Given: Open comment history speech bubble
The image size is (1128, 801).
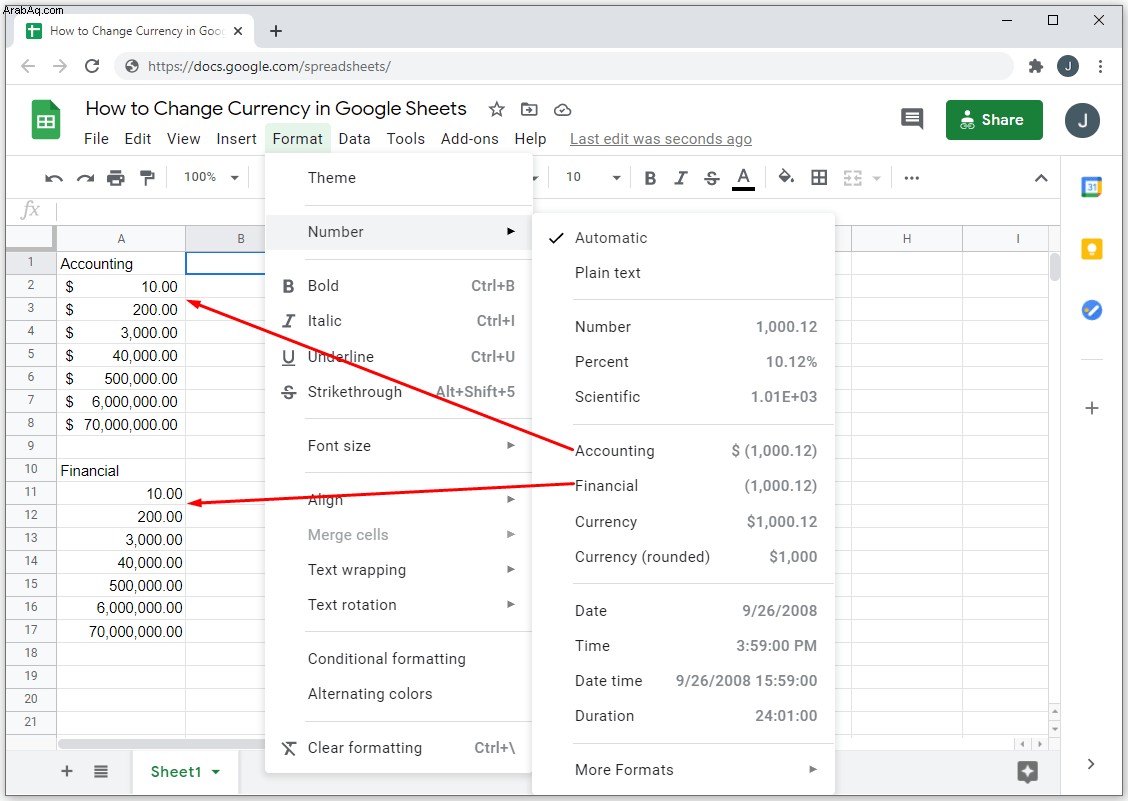Looking at the screenshot, I should tap(912, 119).
